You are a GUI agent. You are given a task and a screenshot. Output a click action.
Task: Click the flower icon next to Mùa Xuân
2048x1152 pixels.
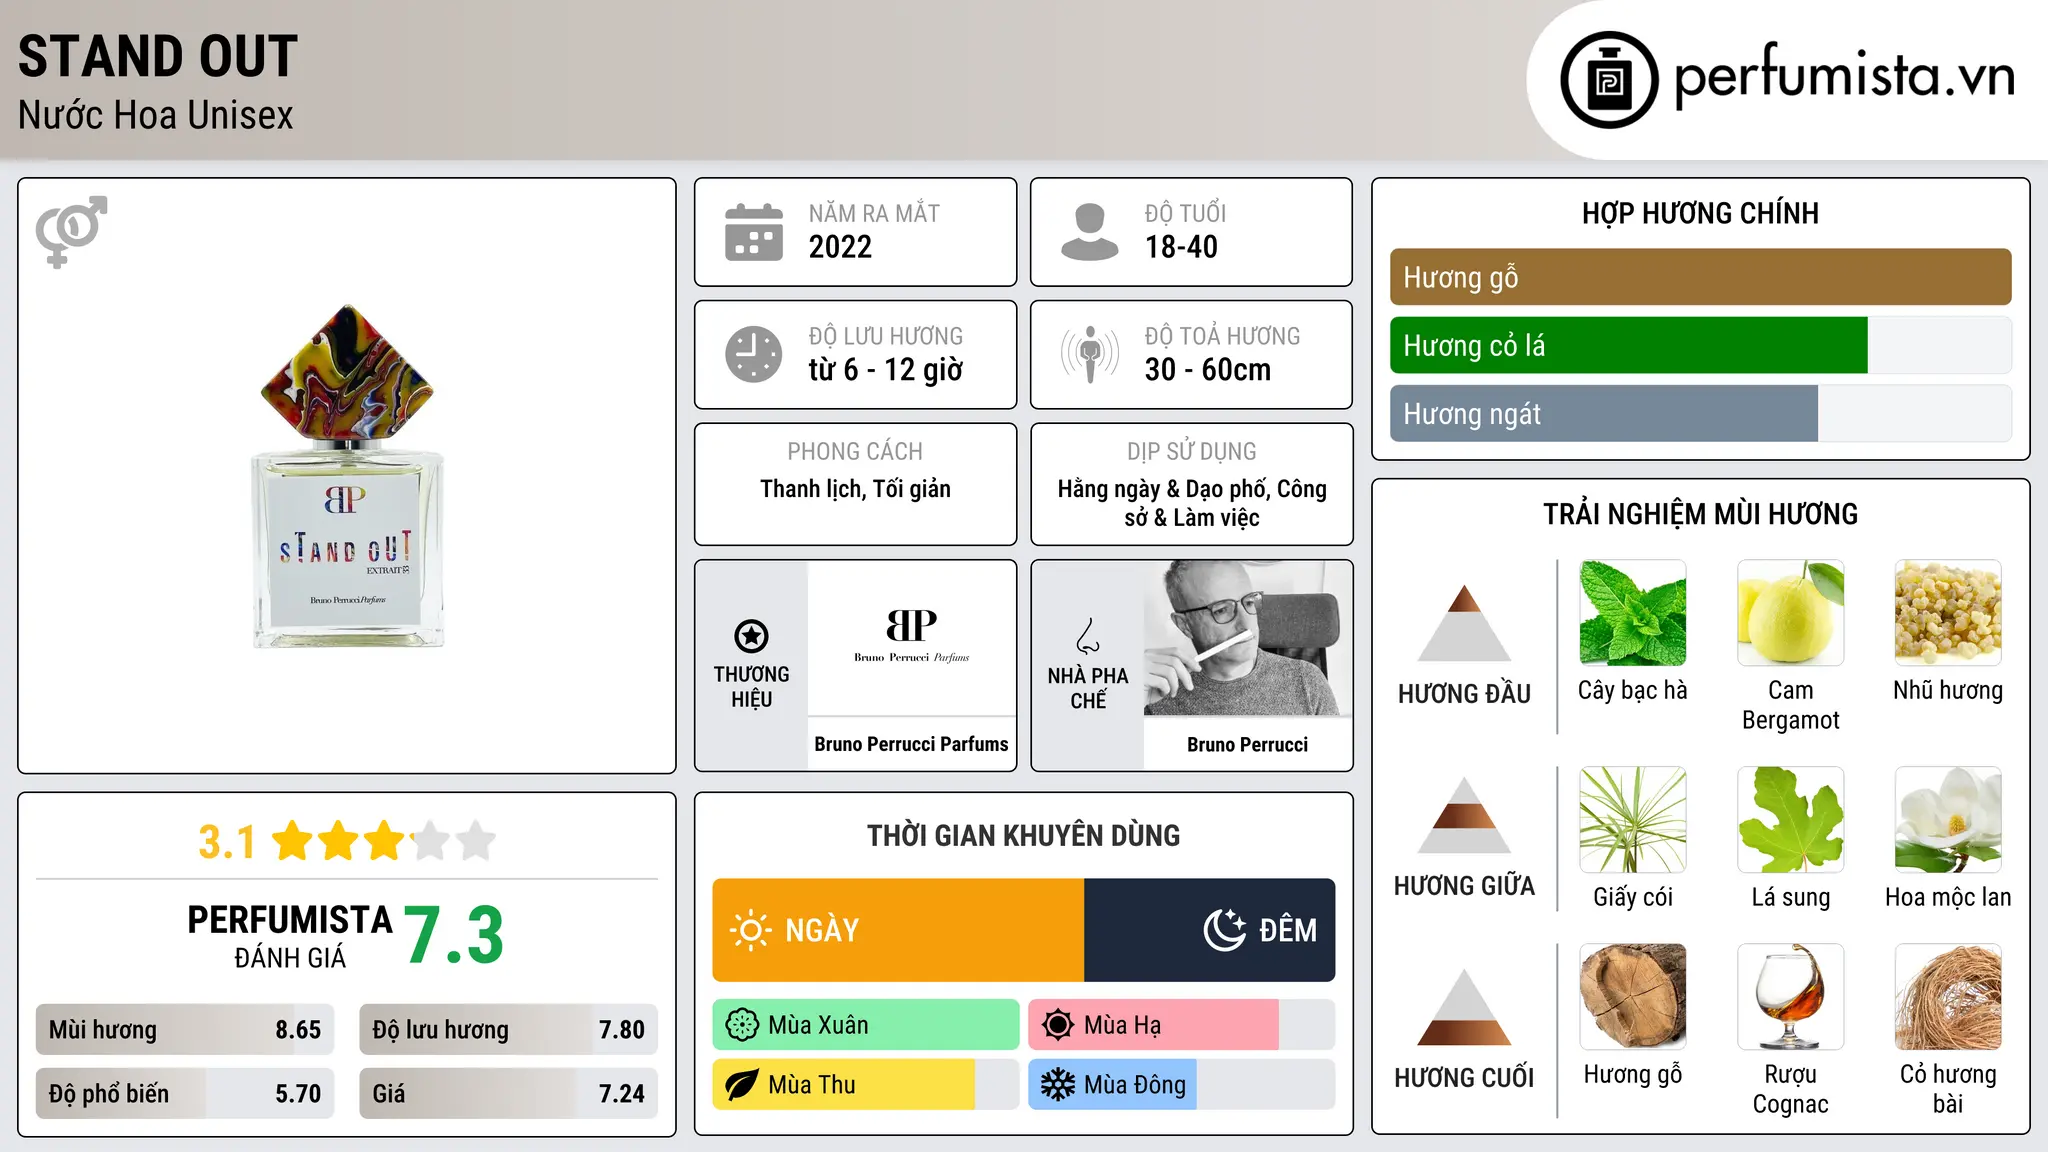(x=742, y=1025)
